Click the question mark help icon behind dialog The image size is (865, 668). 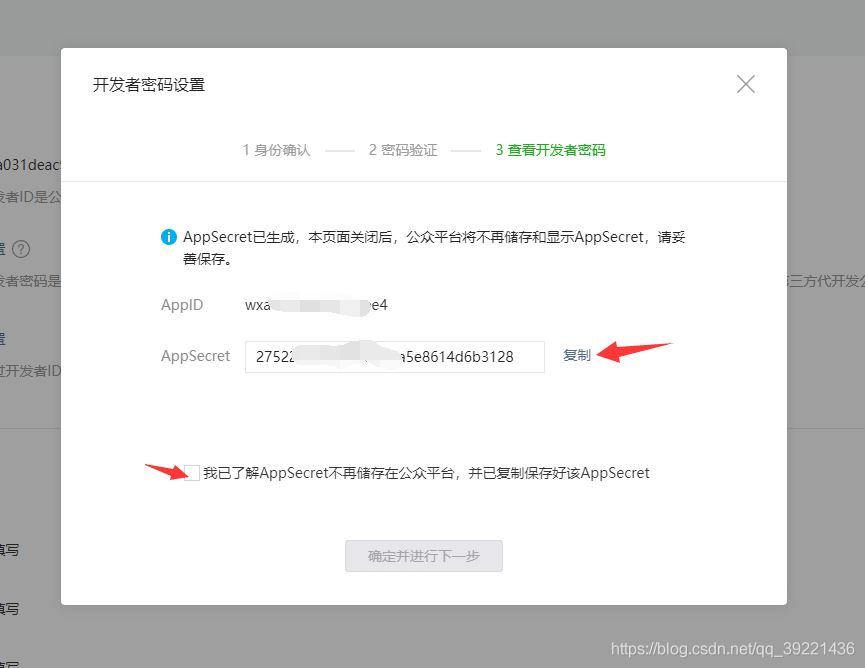tap(21, 249)
